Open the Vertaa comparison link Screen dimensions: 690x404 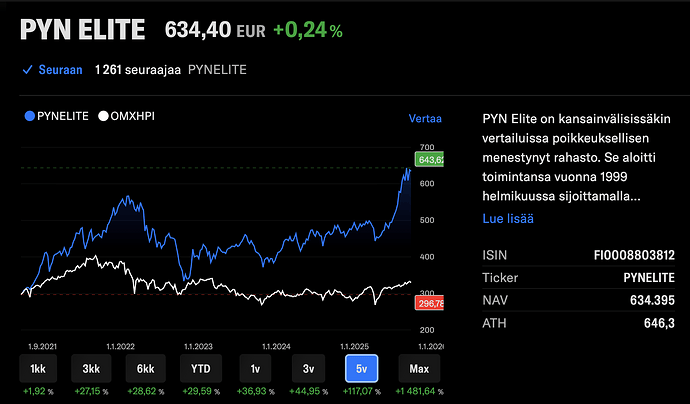(x=425, y=118)
